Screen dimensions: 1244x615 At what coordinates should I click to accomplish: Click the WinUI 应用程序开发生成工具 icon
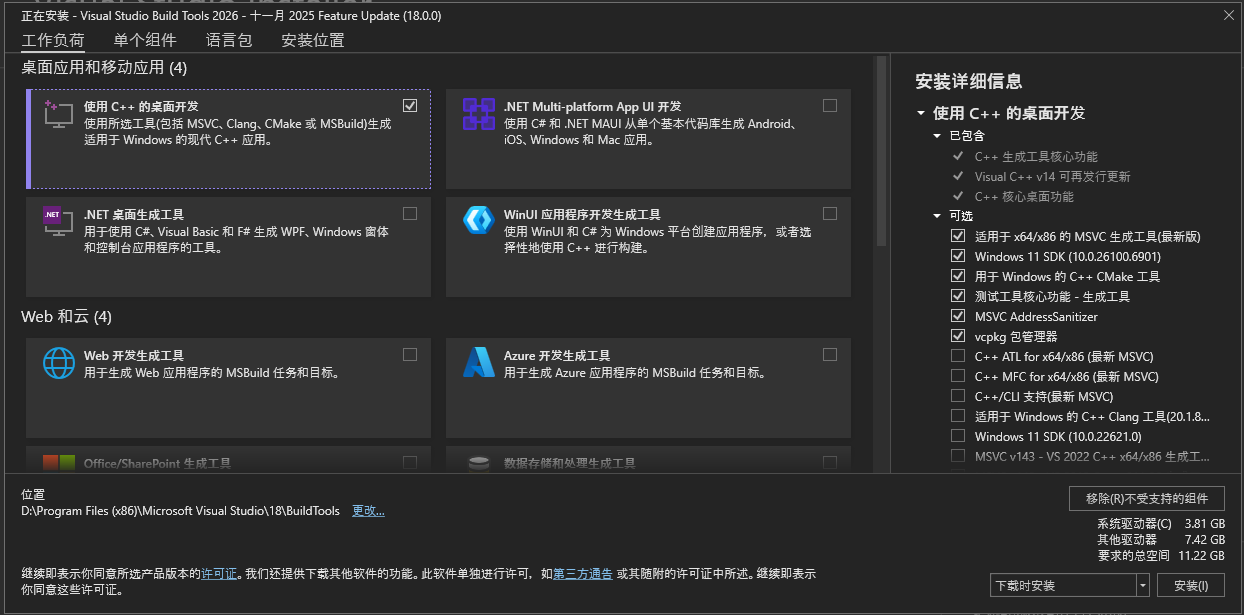click(479, 220)
